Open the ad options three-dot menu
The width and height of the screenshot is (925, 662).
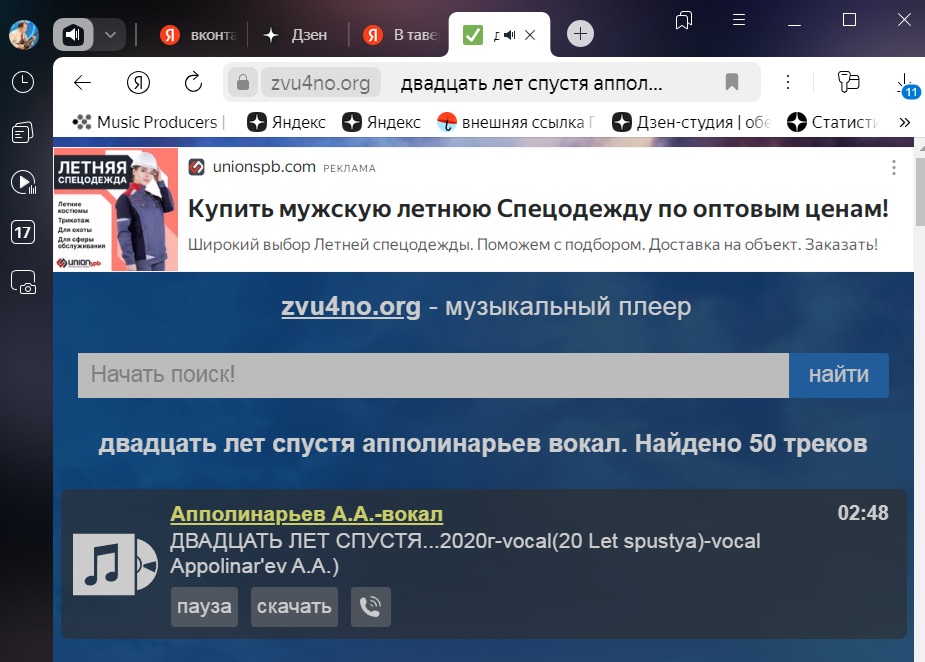pos(894,168)
